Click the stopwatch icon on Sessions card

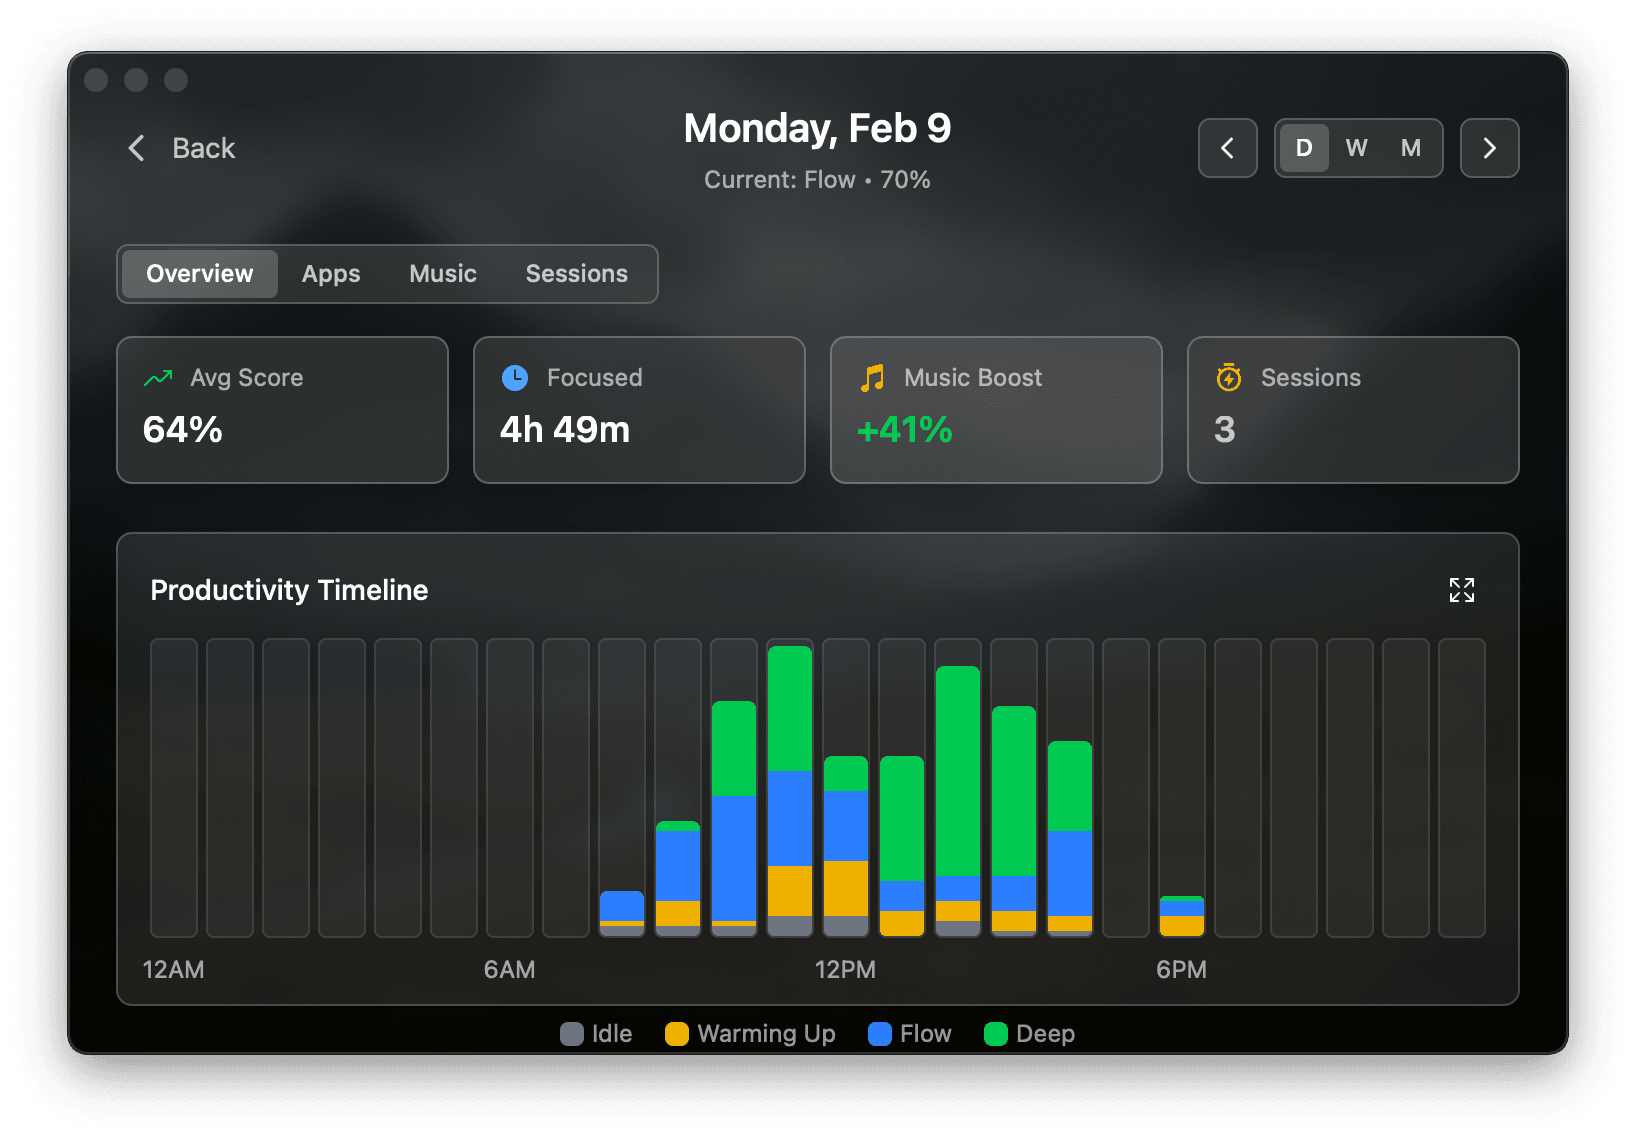pyautogui.click(x=1228, y=378)
